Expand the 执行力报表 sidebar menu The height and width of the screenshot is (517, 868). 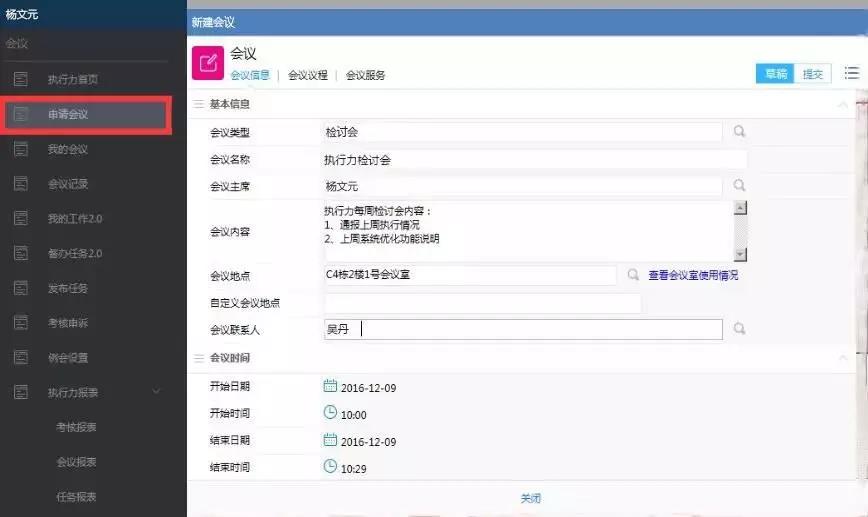156,392
